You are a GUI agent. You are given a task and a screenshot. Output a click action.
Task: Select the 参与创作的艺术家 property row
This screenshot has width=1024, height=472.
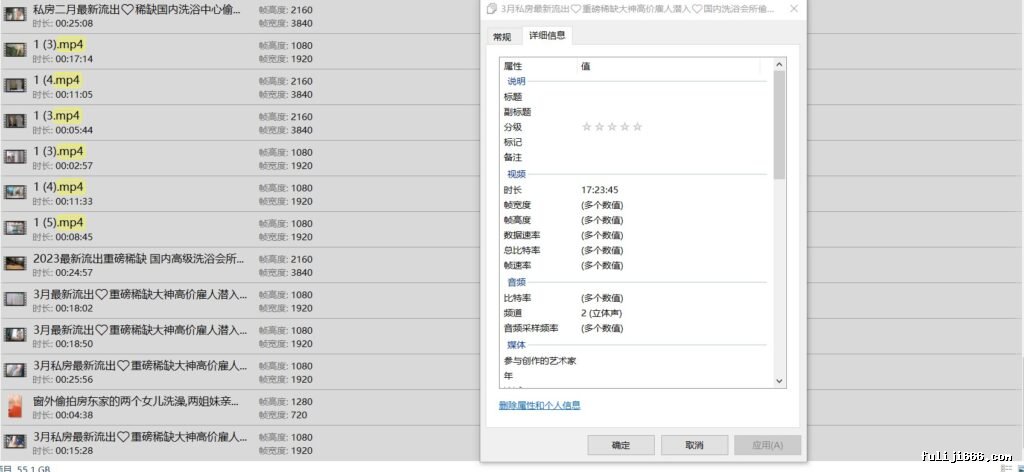[635, 360]
